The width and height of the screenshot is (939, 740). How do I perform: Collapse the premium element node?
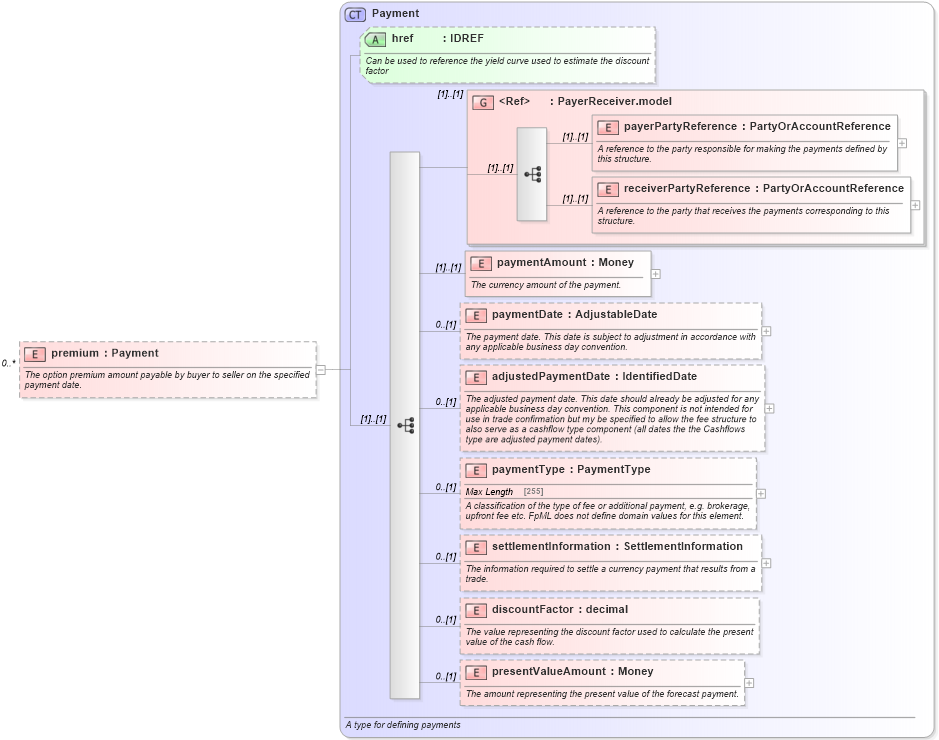(321, 370)
